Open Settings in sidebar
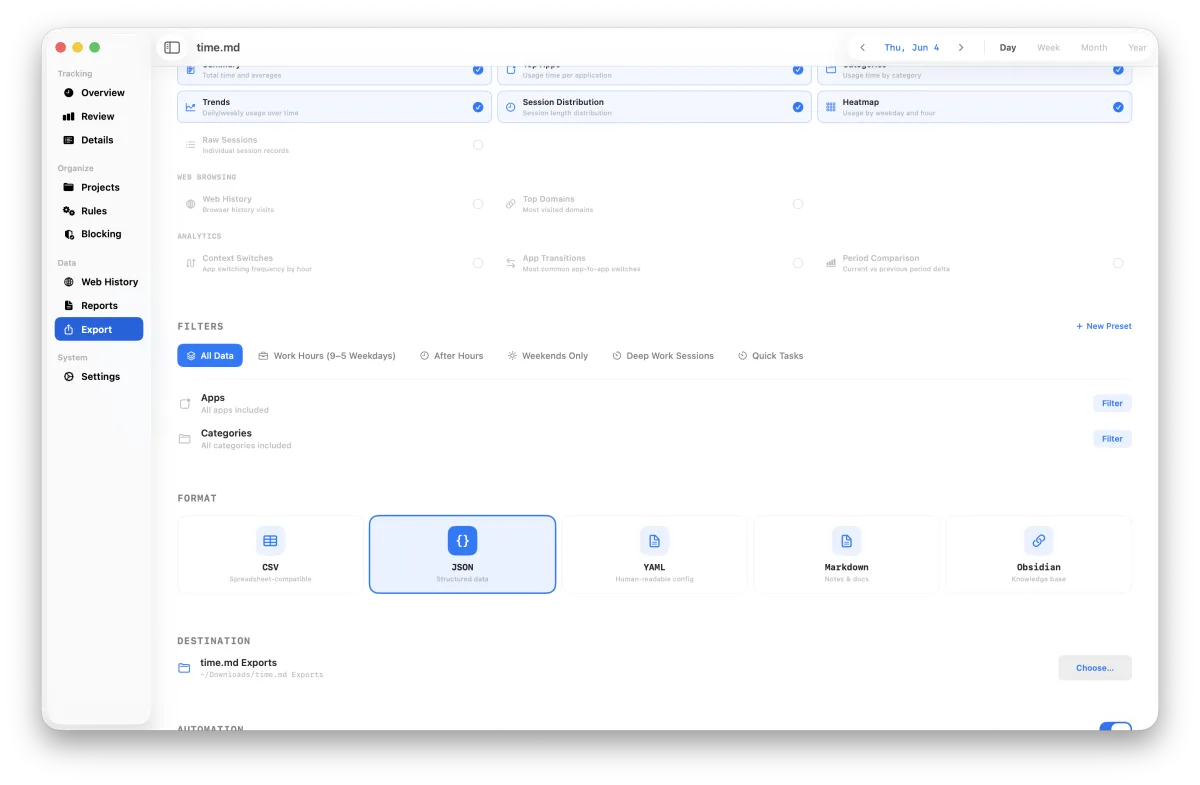The height and width of the screenshot is (785, 1200). pyautogui.click(x=99, y=377)
